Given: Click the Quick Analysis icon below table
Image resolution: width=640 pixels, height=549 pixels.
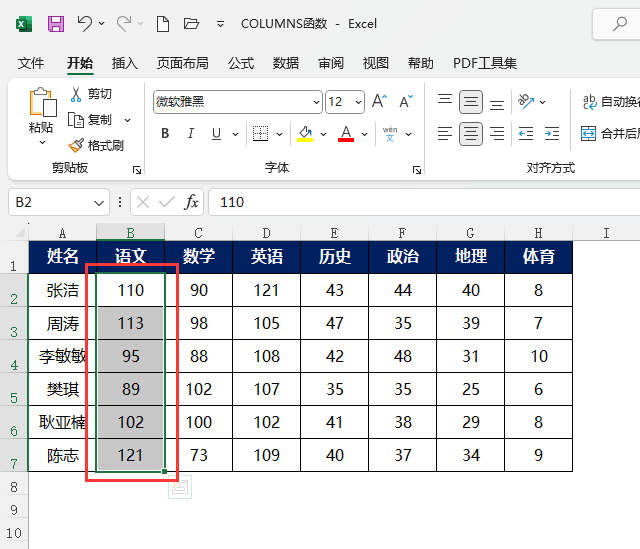Looking at the screenshot, I should (x=180, y=487).
